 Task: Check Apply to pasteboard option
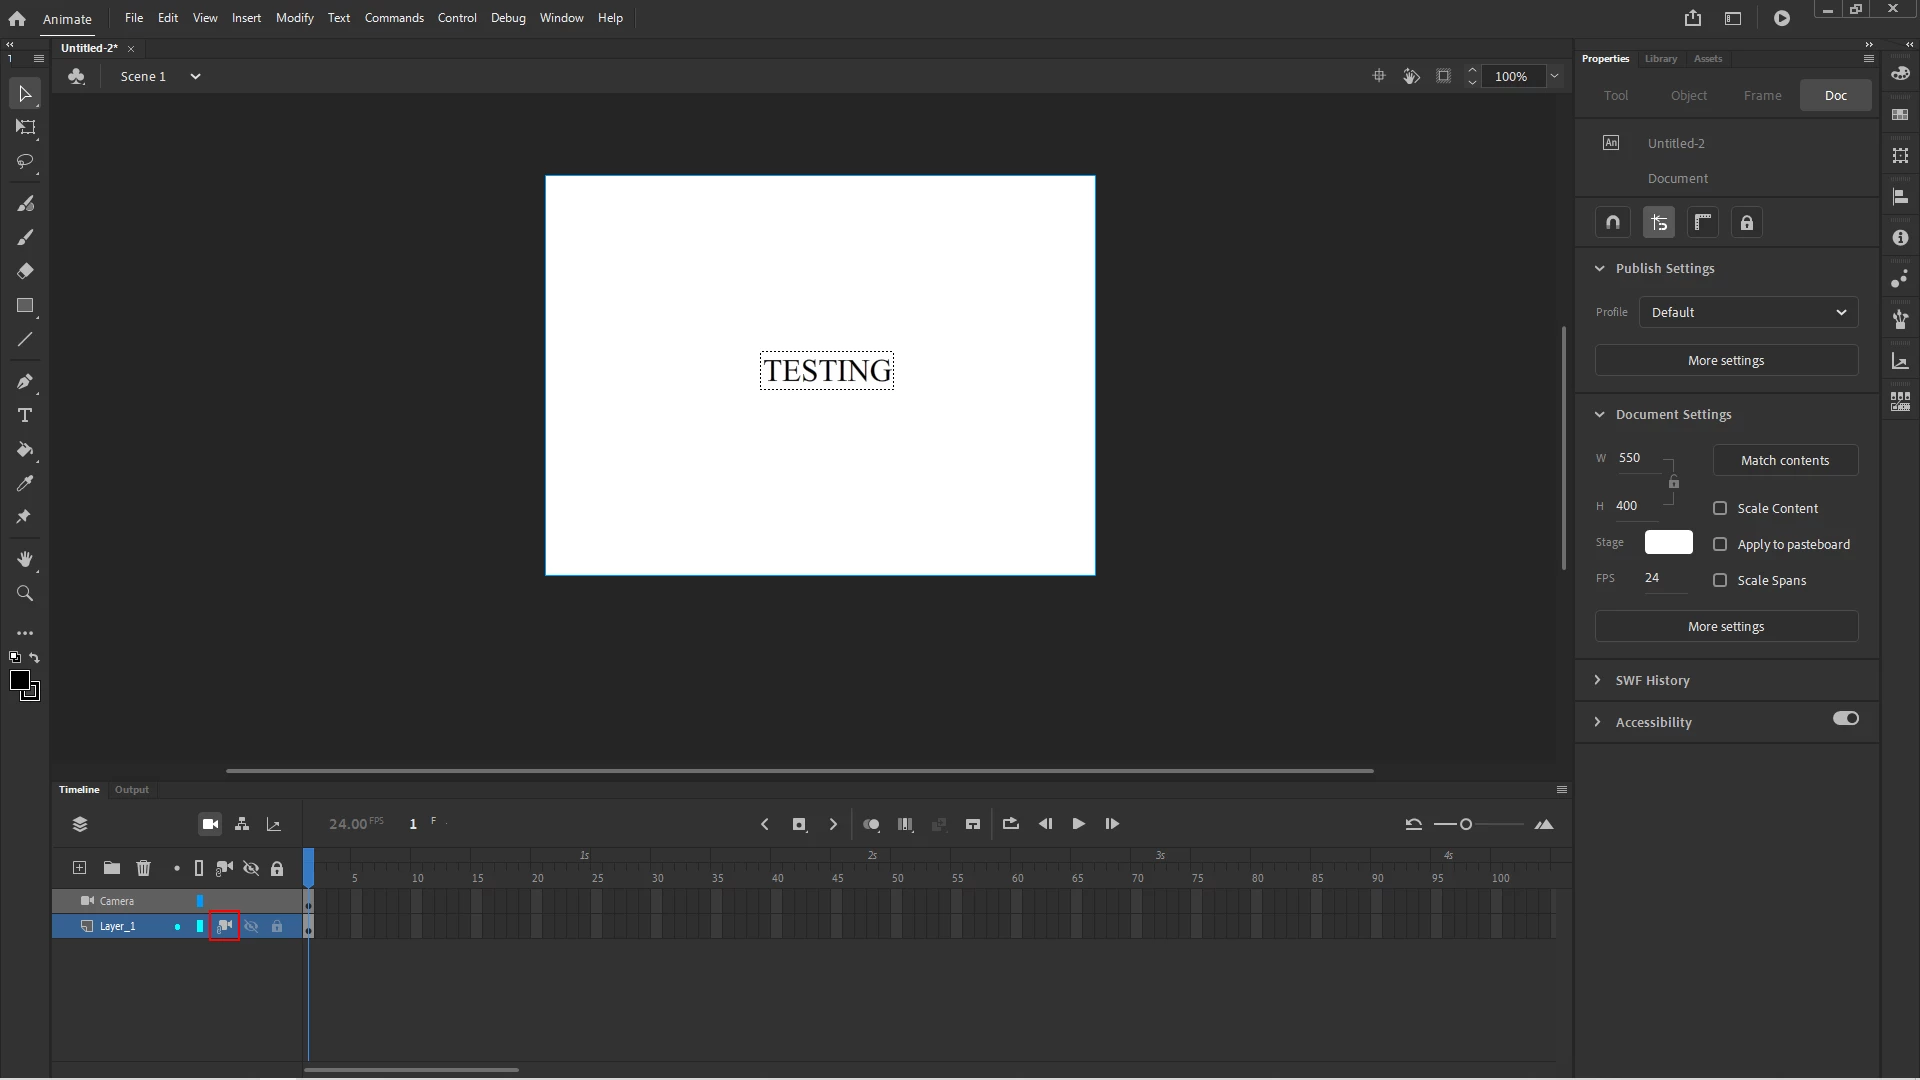click(x=1720, y=544)
